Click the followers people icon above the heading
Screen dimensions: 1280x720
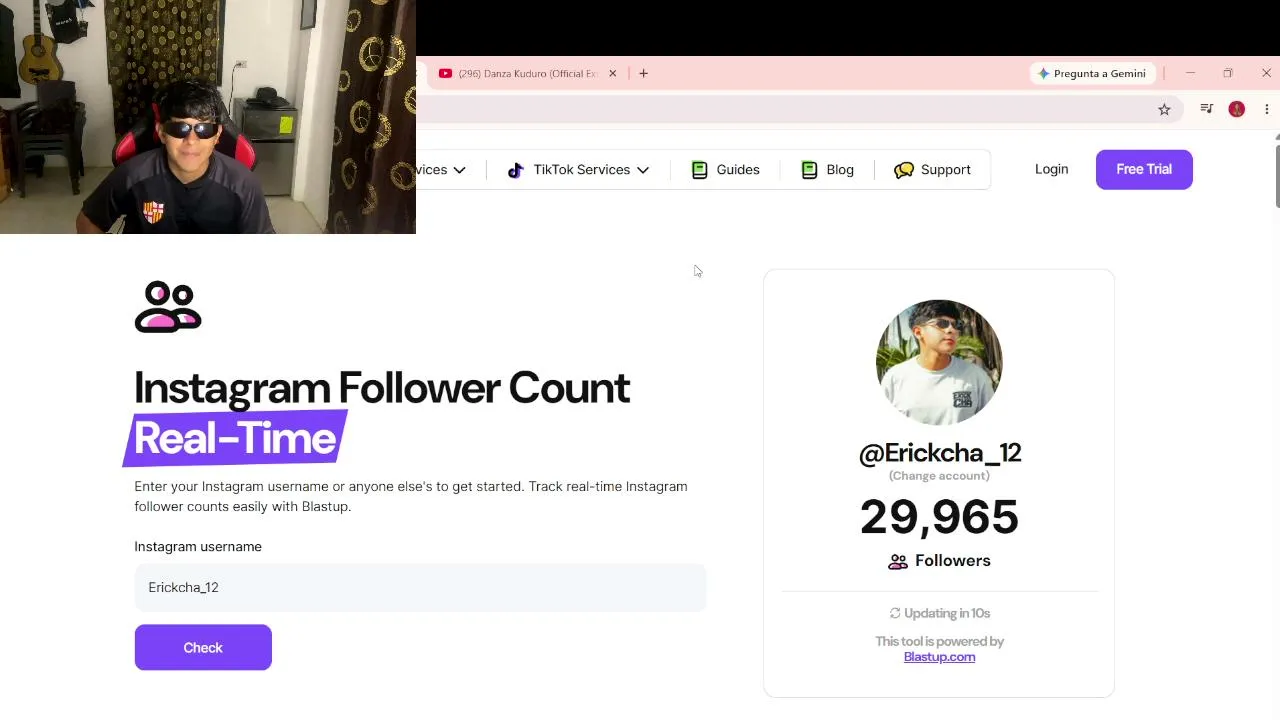point(168,307)
